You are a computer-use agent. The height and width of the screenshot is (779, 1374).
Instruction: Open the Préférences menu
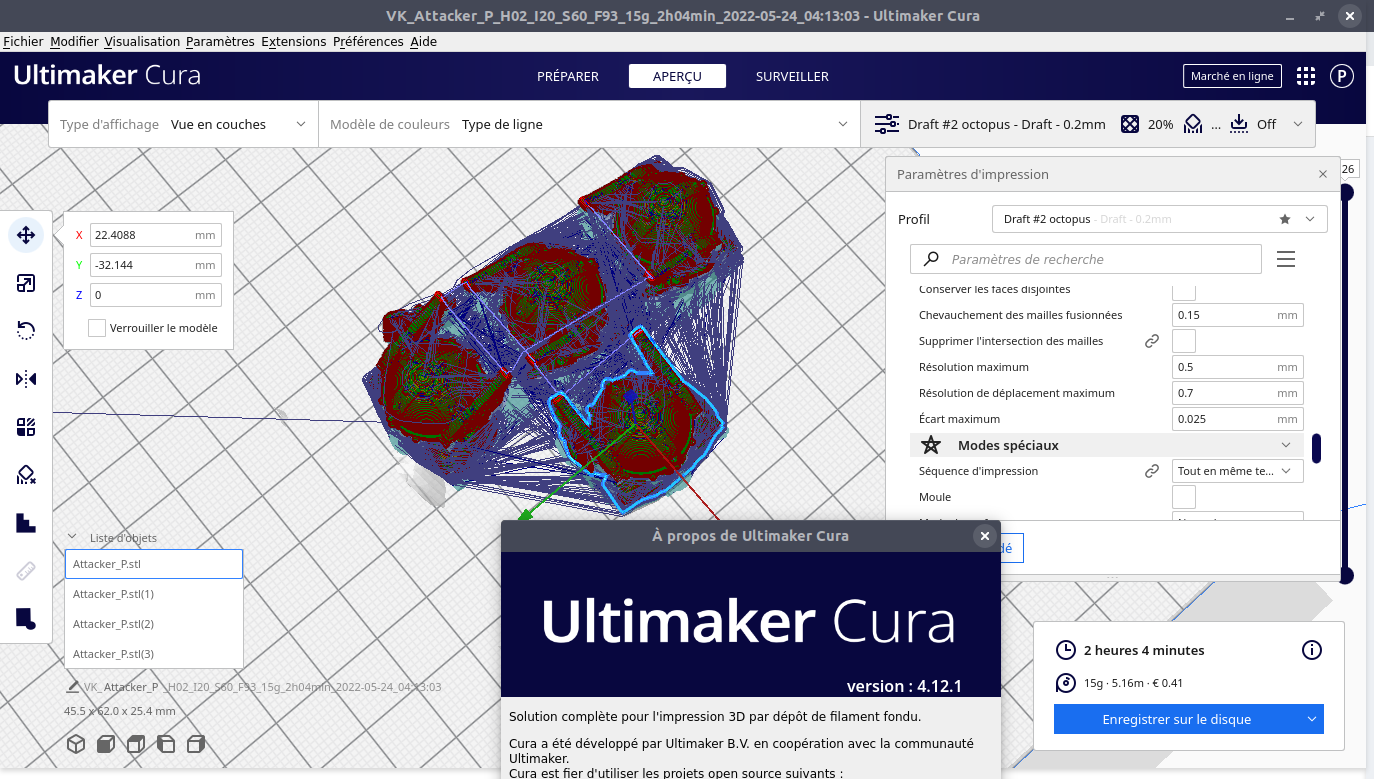[x=368, y=42]
